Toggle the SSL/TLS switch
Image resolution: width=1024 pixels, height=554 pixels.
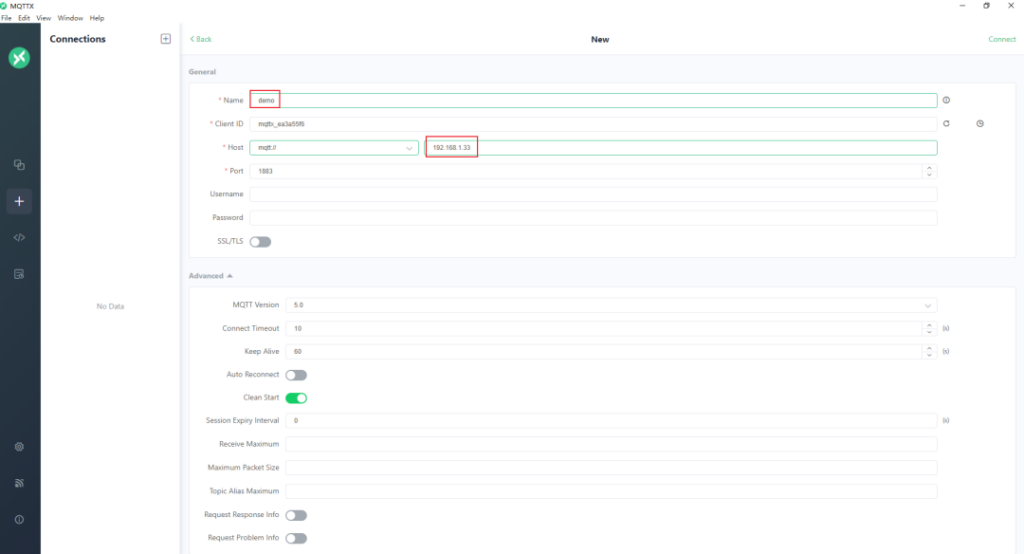(x=260, y=242)
